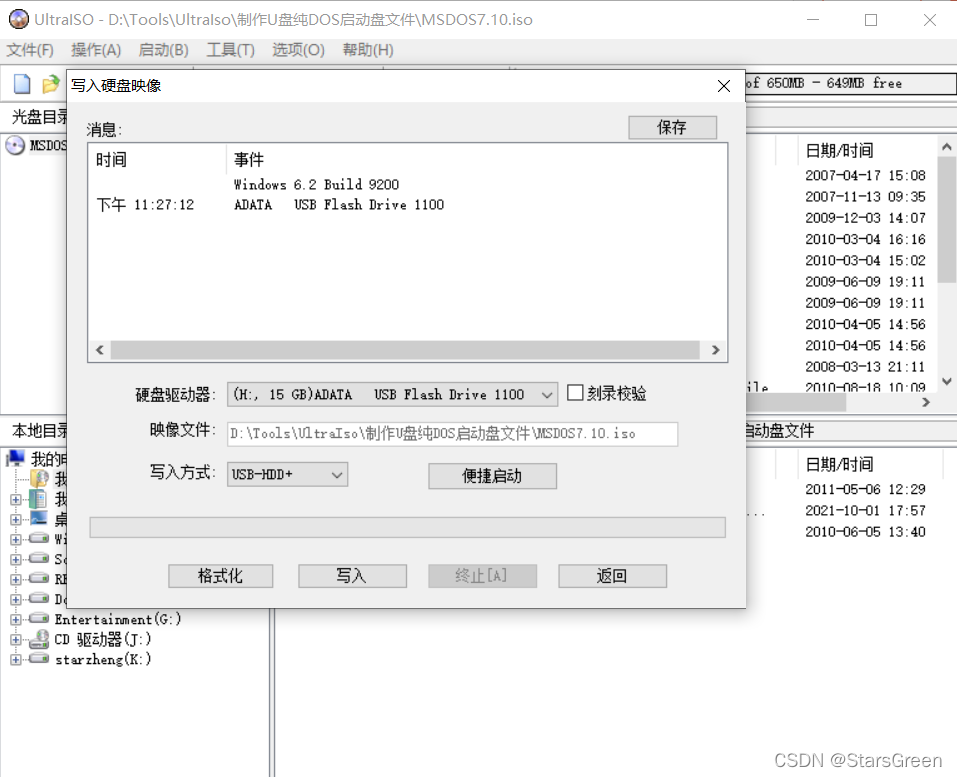Click the Open folder toolbar icon

tap(51, 84)
